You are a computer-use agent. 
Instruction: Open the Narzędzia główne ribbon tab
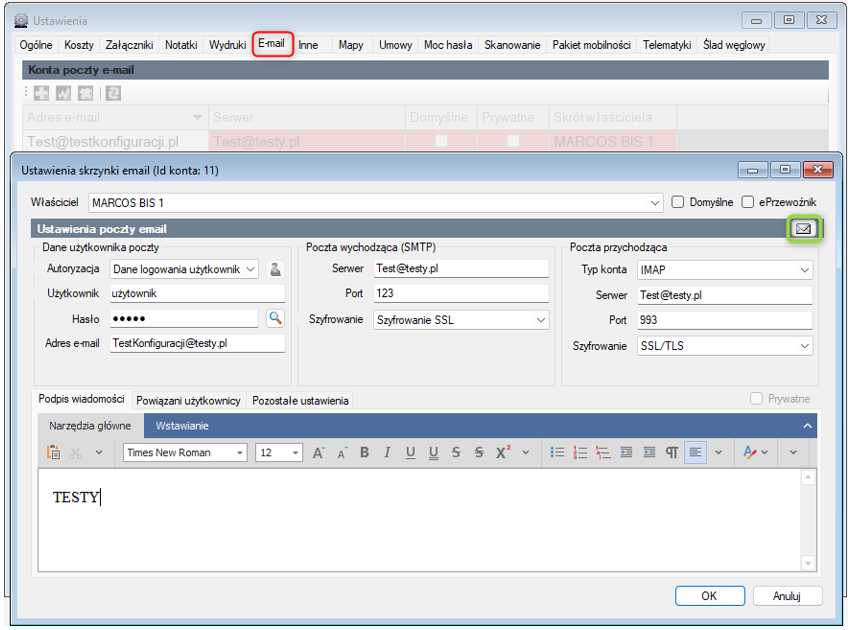click(x=90, y=426)
